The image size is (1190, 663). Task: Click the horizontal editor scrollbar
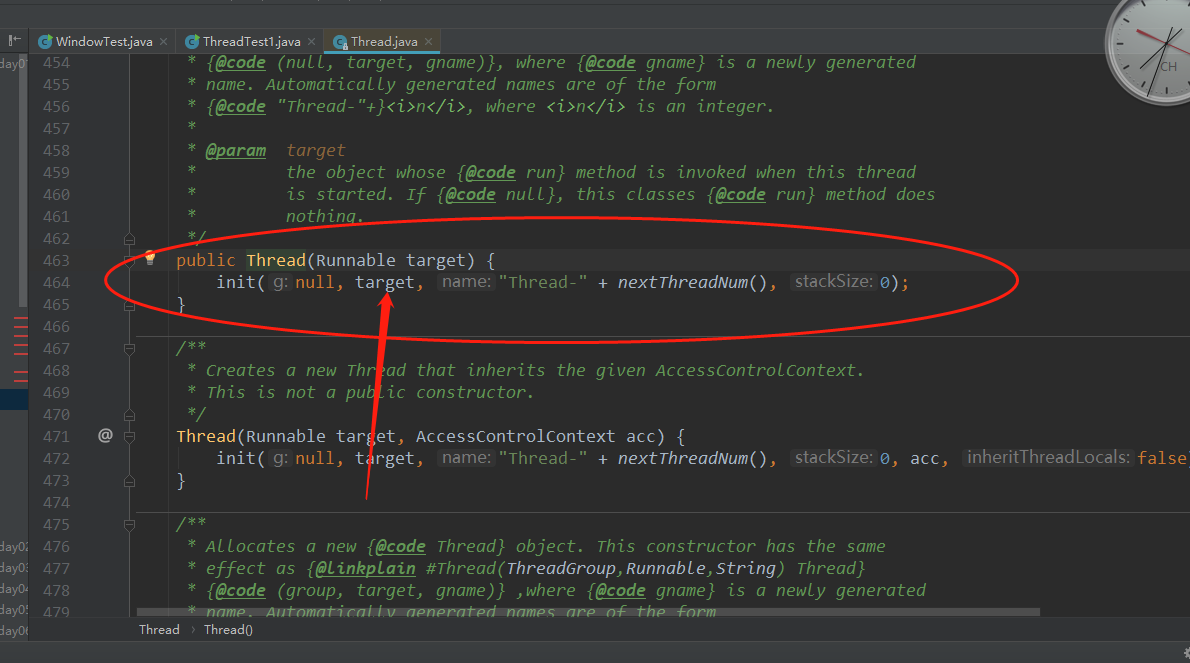click(x=588, y=611)
